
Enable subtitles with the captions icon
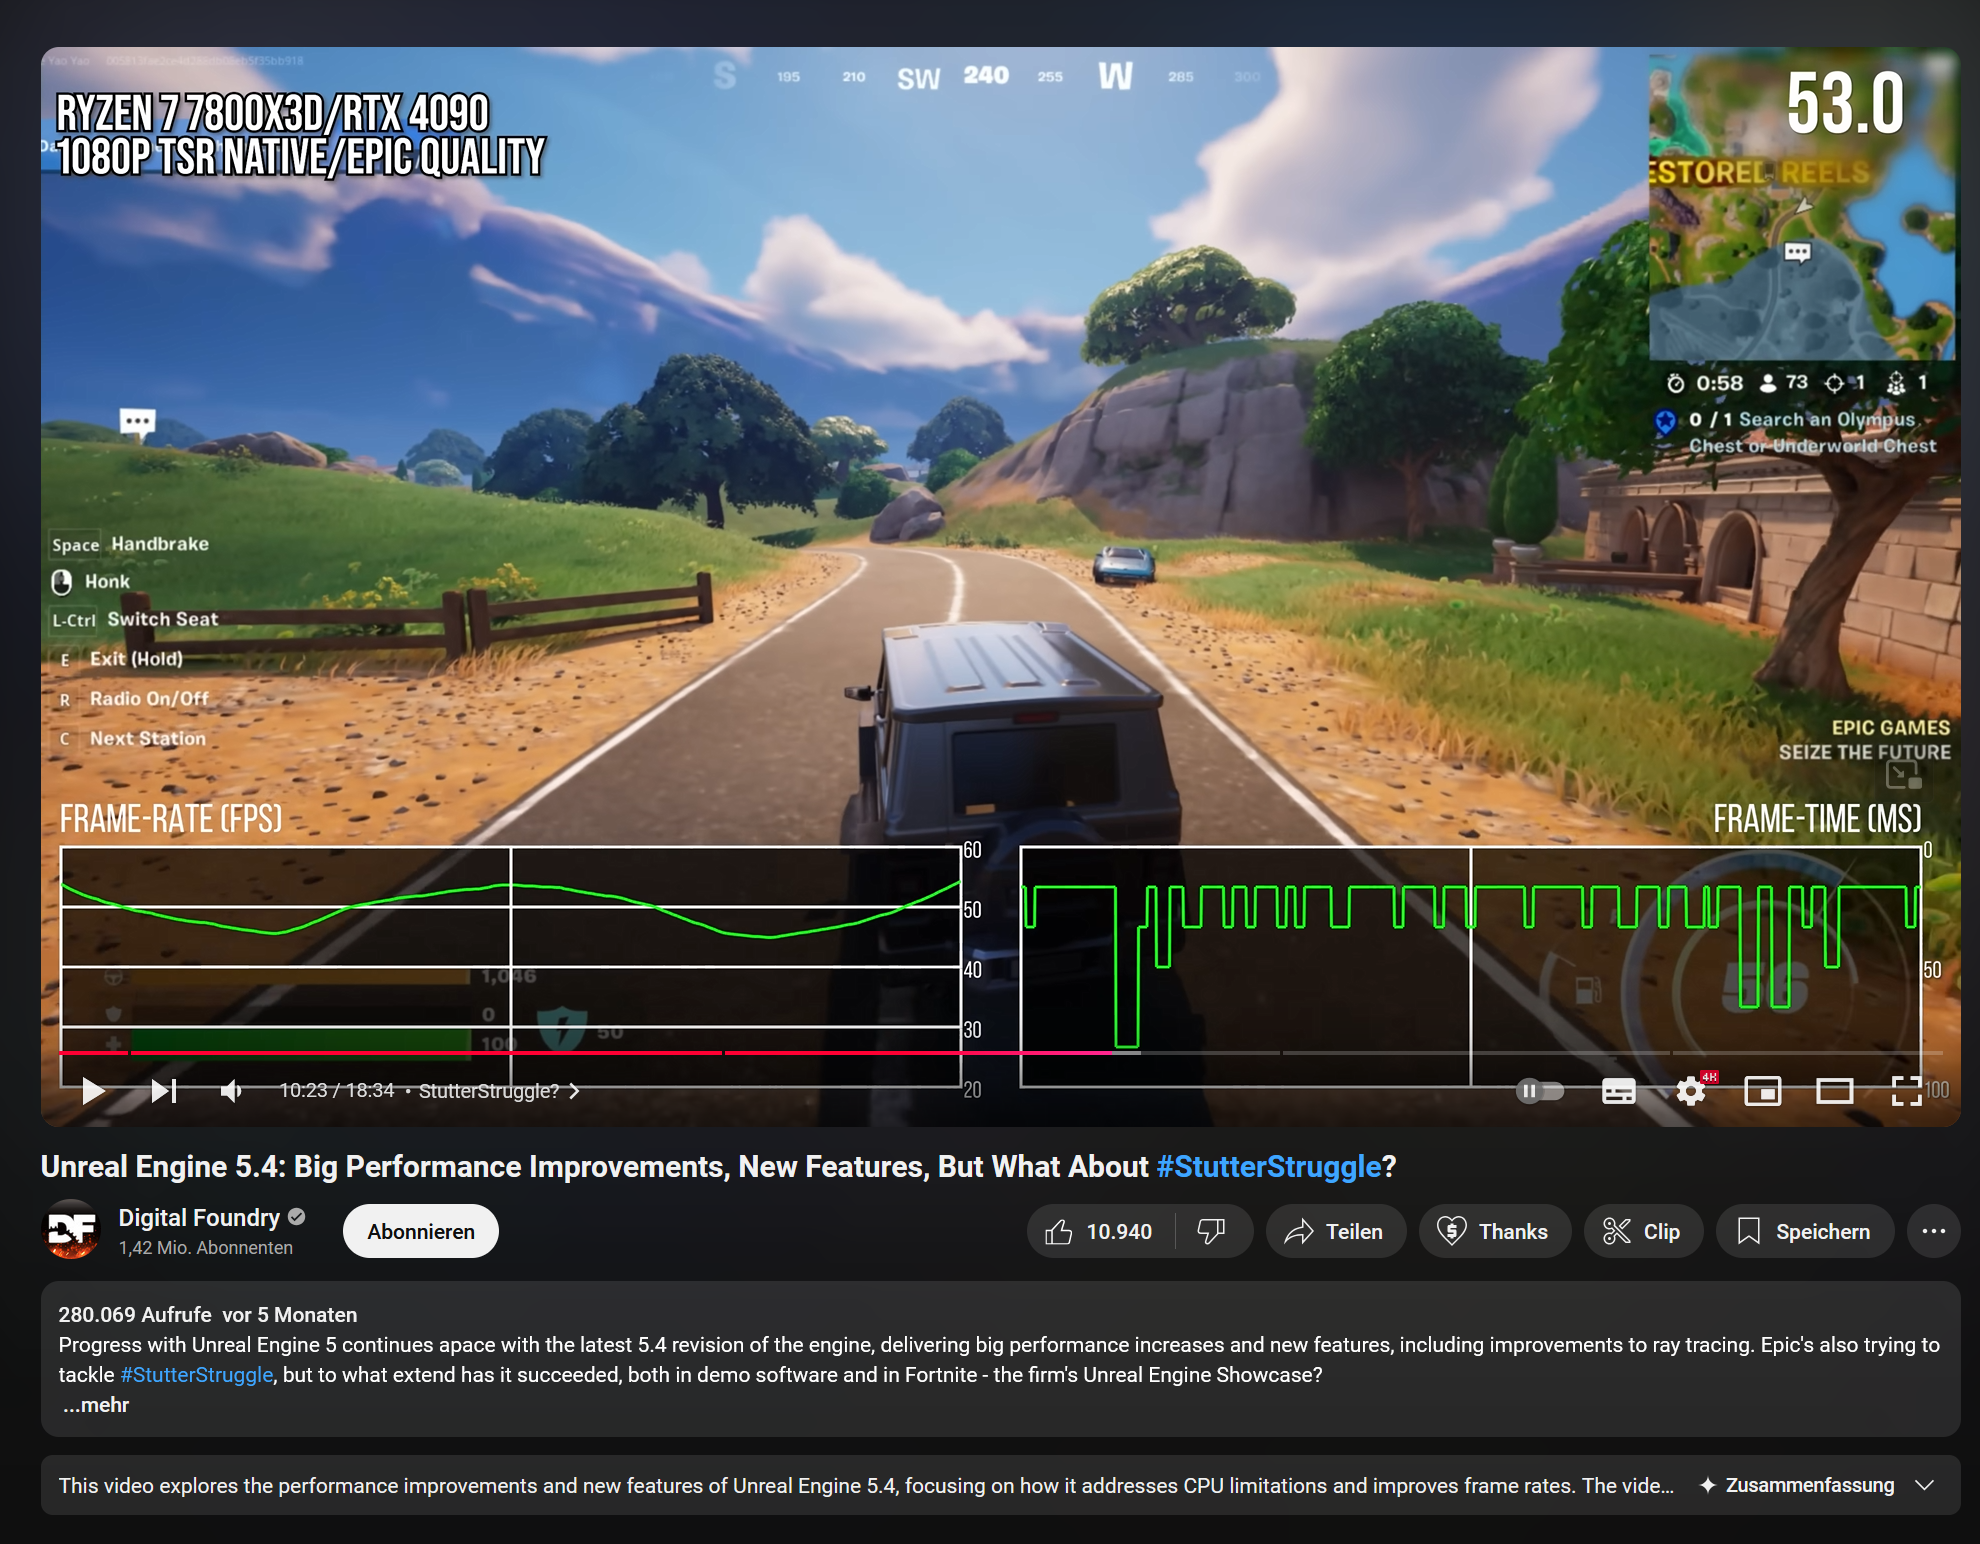pos(1618,1091)
